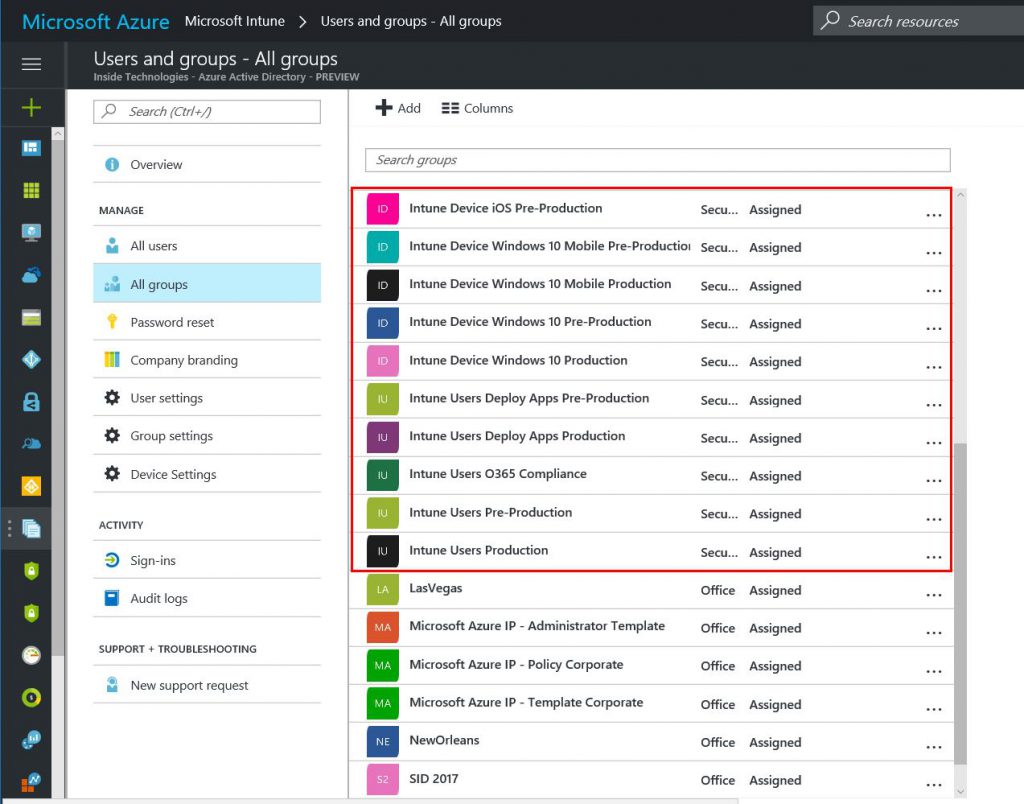The image size is (1024, 804).
Task: Click the gauge icon in left rail
Action: coord(31,655)
